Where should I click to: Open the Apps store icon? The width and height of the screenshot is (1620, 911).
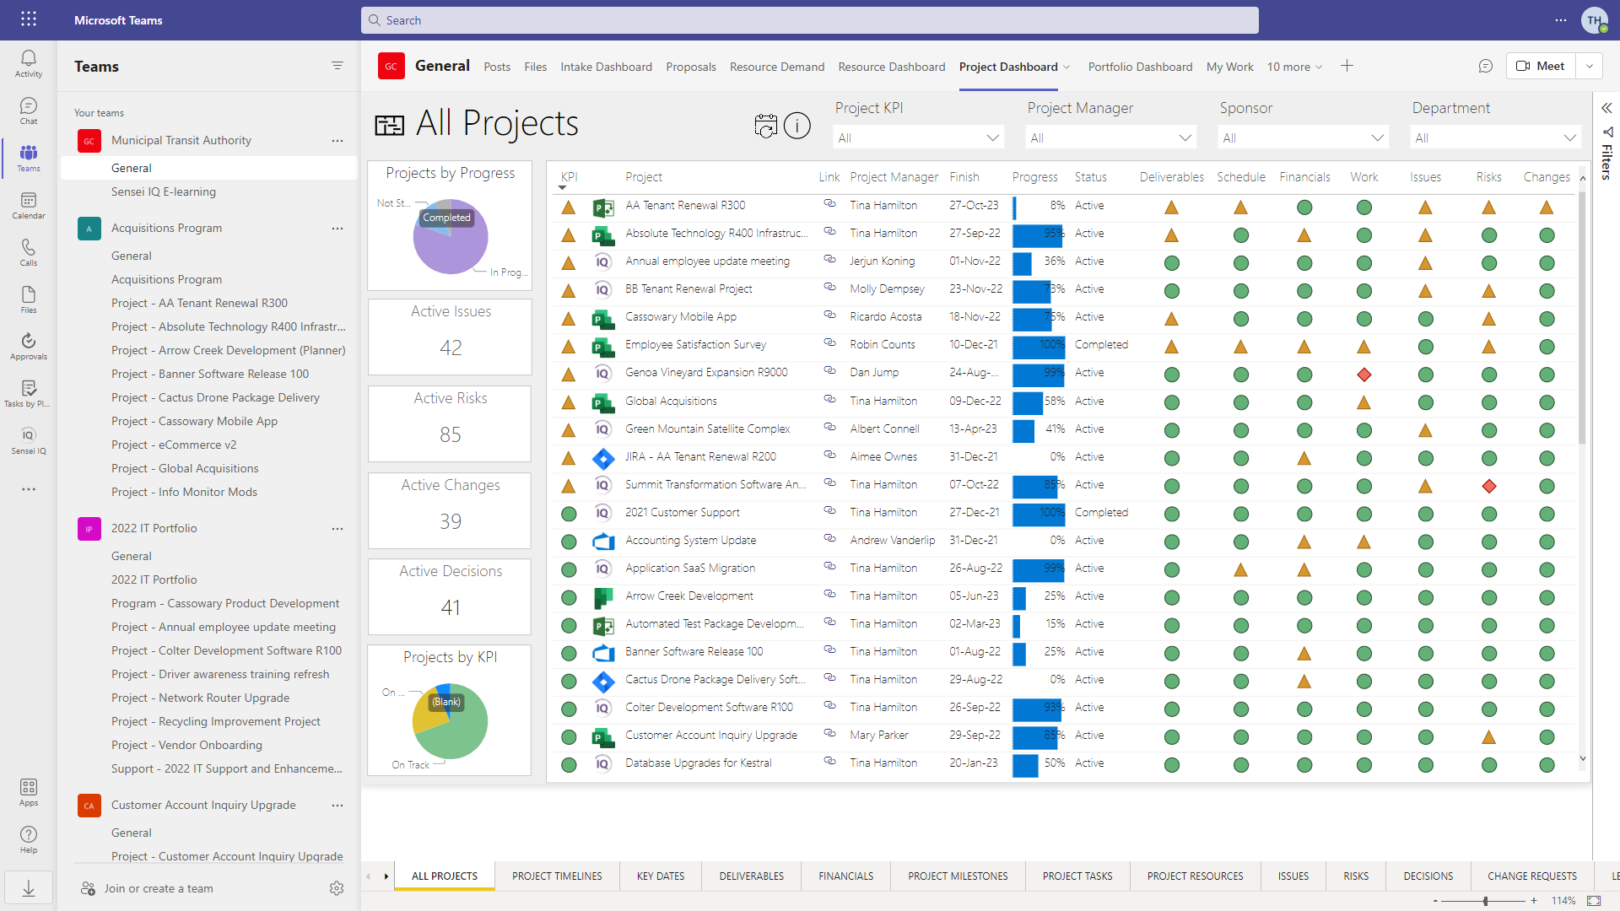click(28, 792)
